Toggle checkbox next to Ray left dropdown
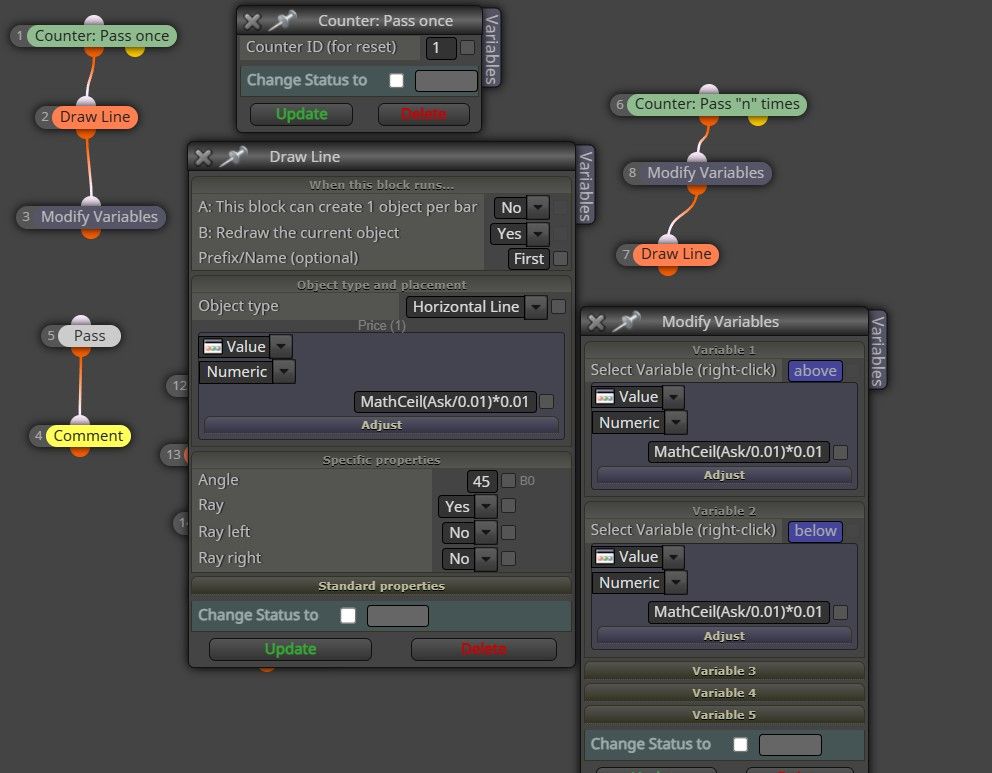 click(508, 533)
